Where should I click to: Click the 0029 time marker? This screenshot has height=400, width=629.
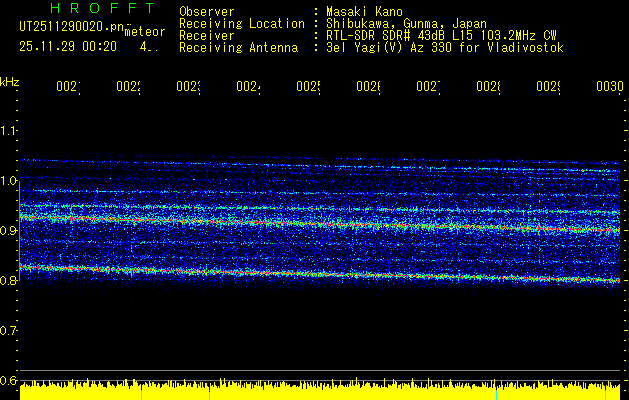(548, 87)
